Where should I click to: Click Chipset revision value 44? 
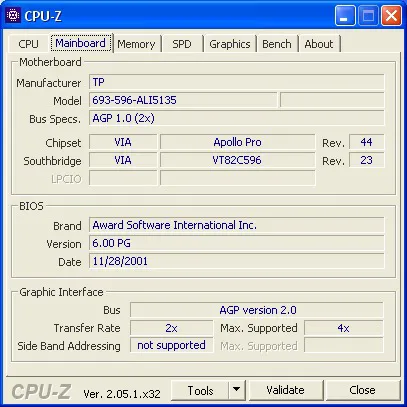point(366,142)
